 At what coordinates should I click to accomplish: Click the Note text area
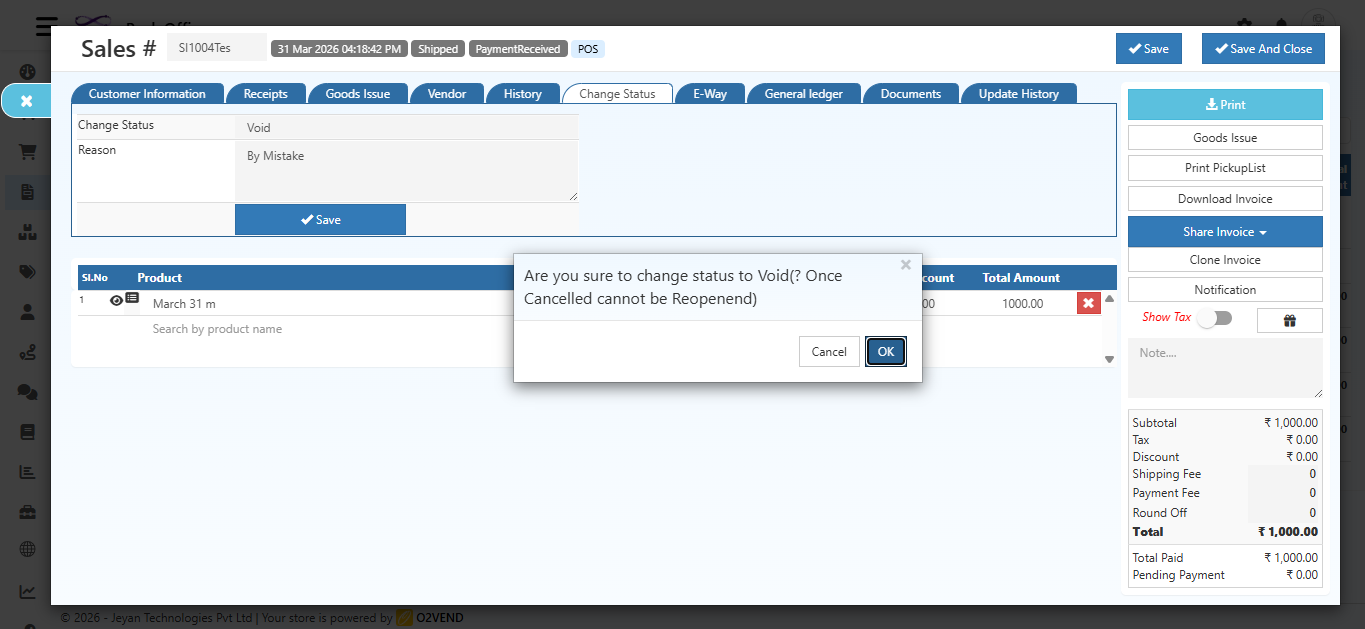[1224, 369]
